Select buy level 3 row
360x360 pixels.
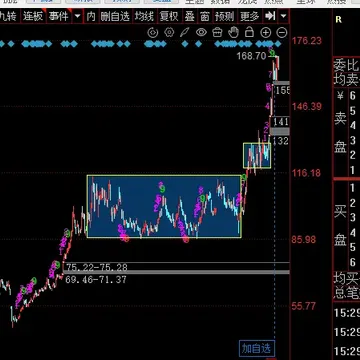point(352,217)
